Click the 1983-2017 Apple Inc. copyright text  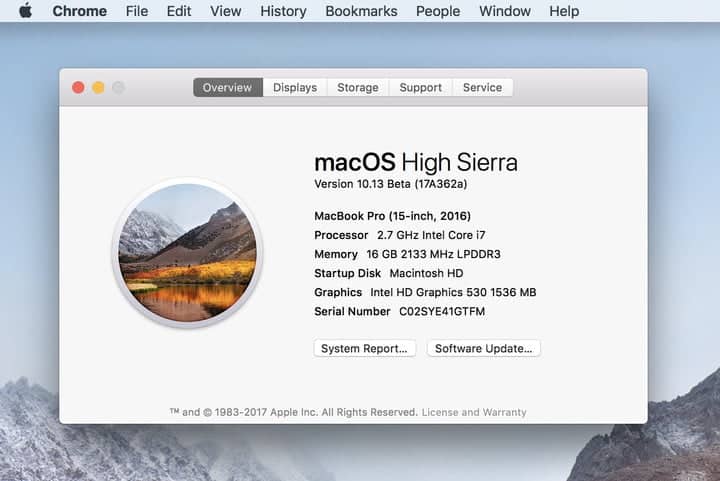[294, 412]
